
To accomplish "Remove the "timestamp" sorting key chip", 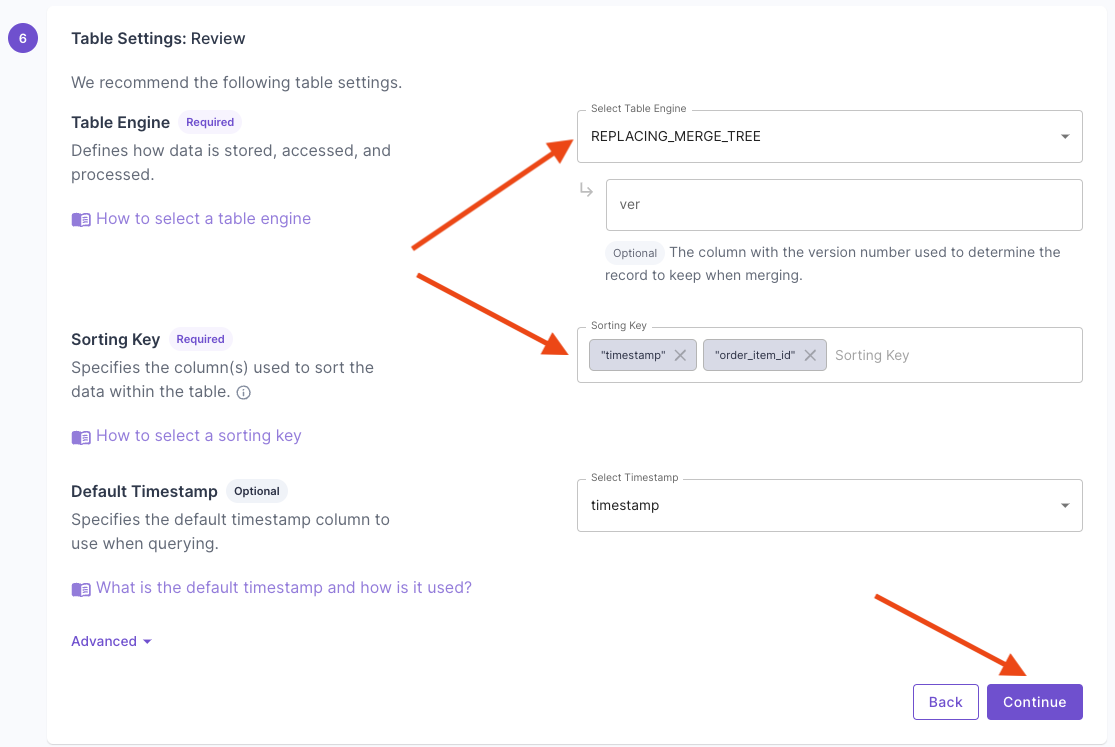I will tap(680, 355).
